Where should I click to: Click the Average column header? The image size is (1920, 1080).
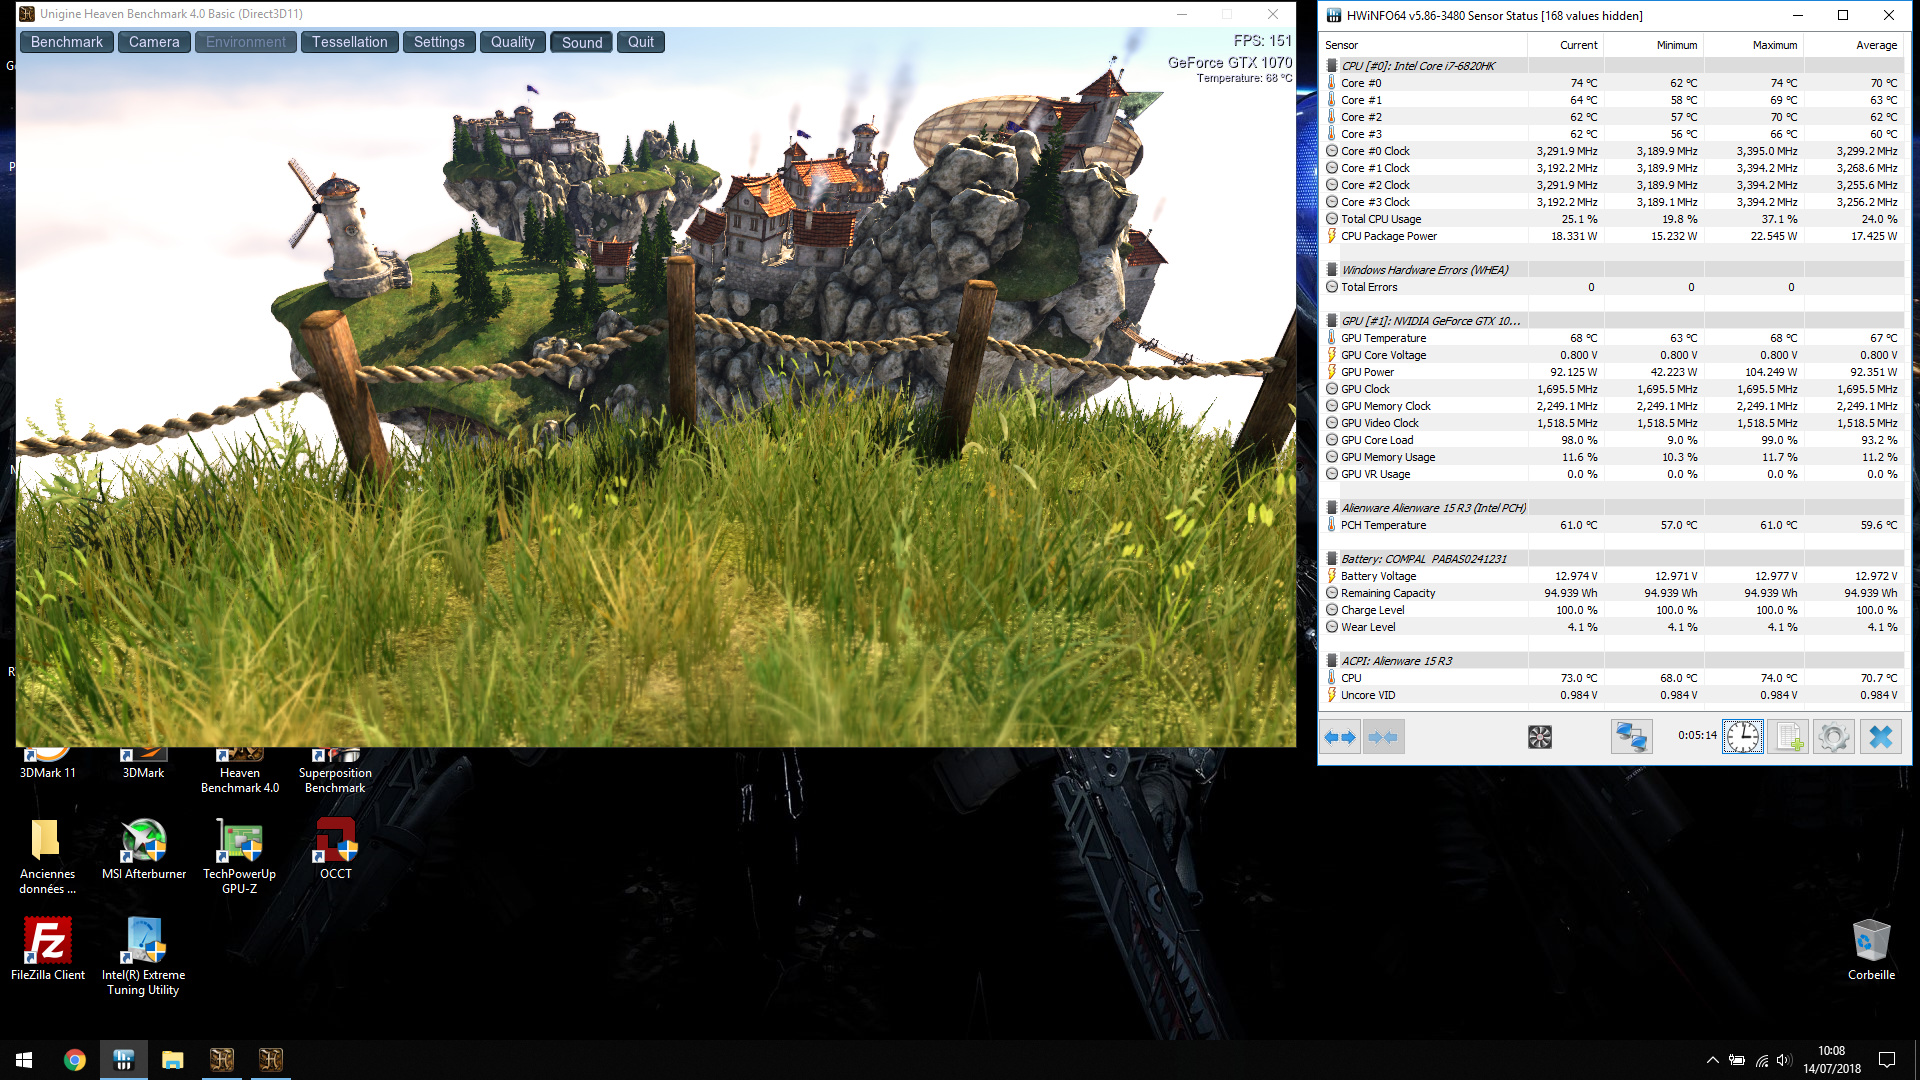coord(1854,45)
